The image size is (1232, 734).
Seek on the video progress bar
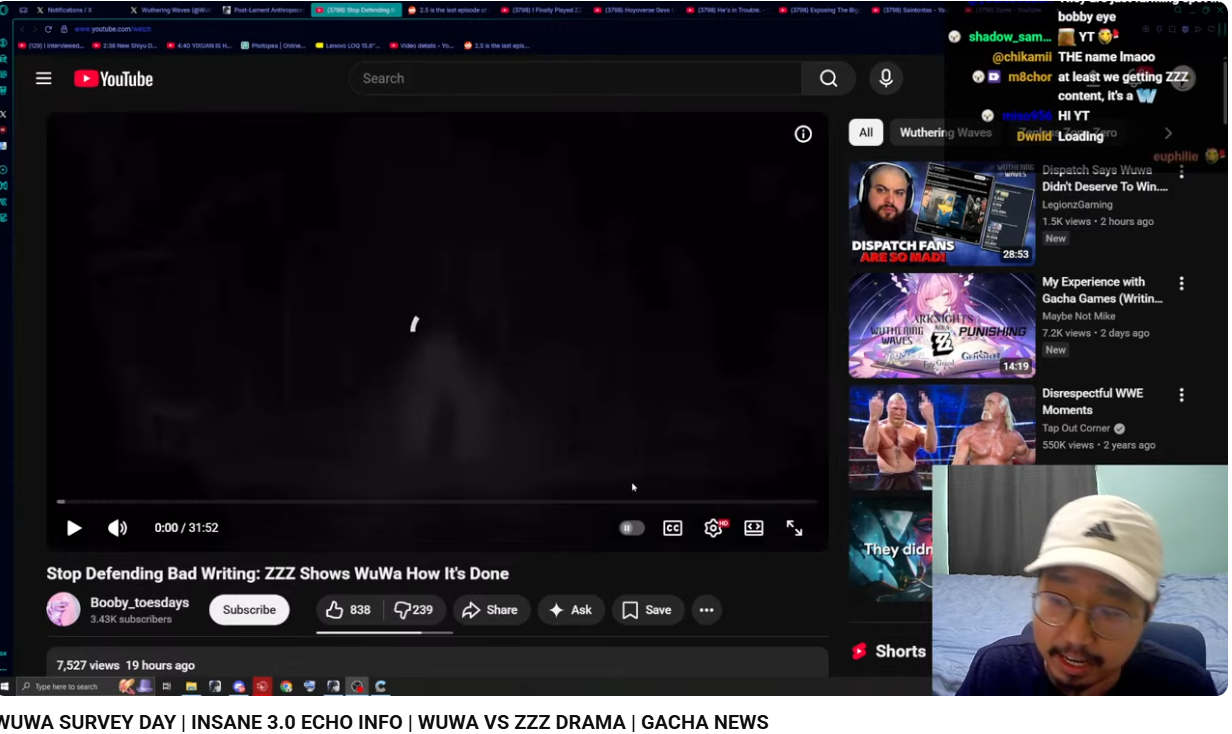437,501
